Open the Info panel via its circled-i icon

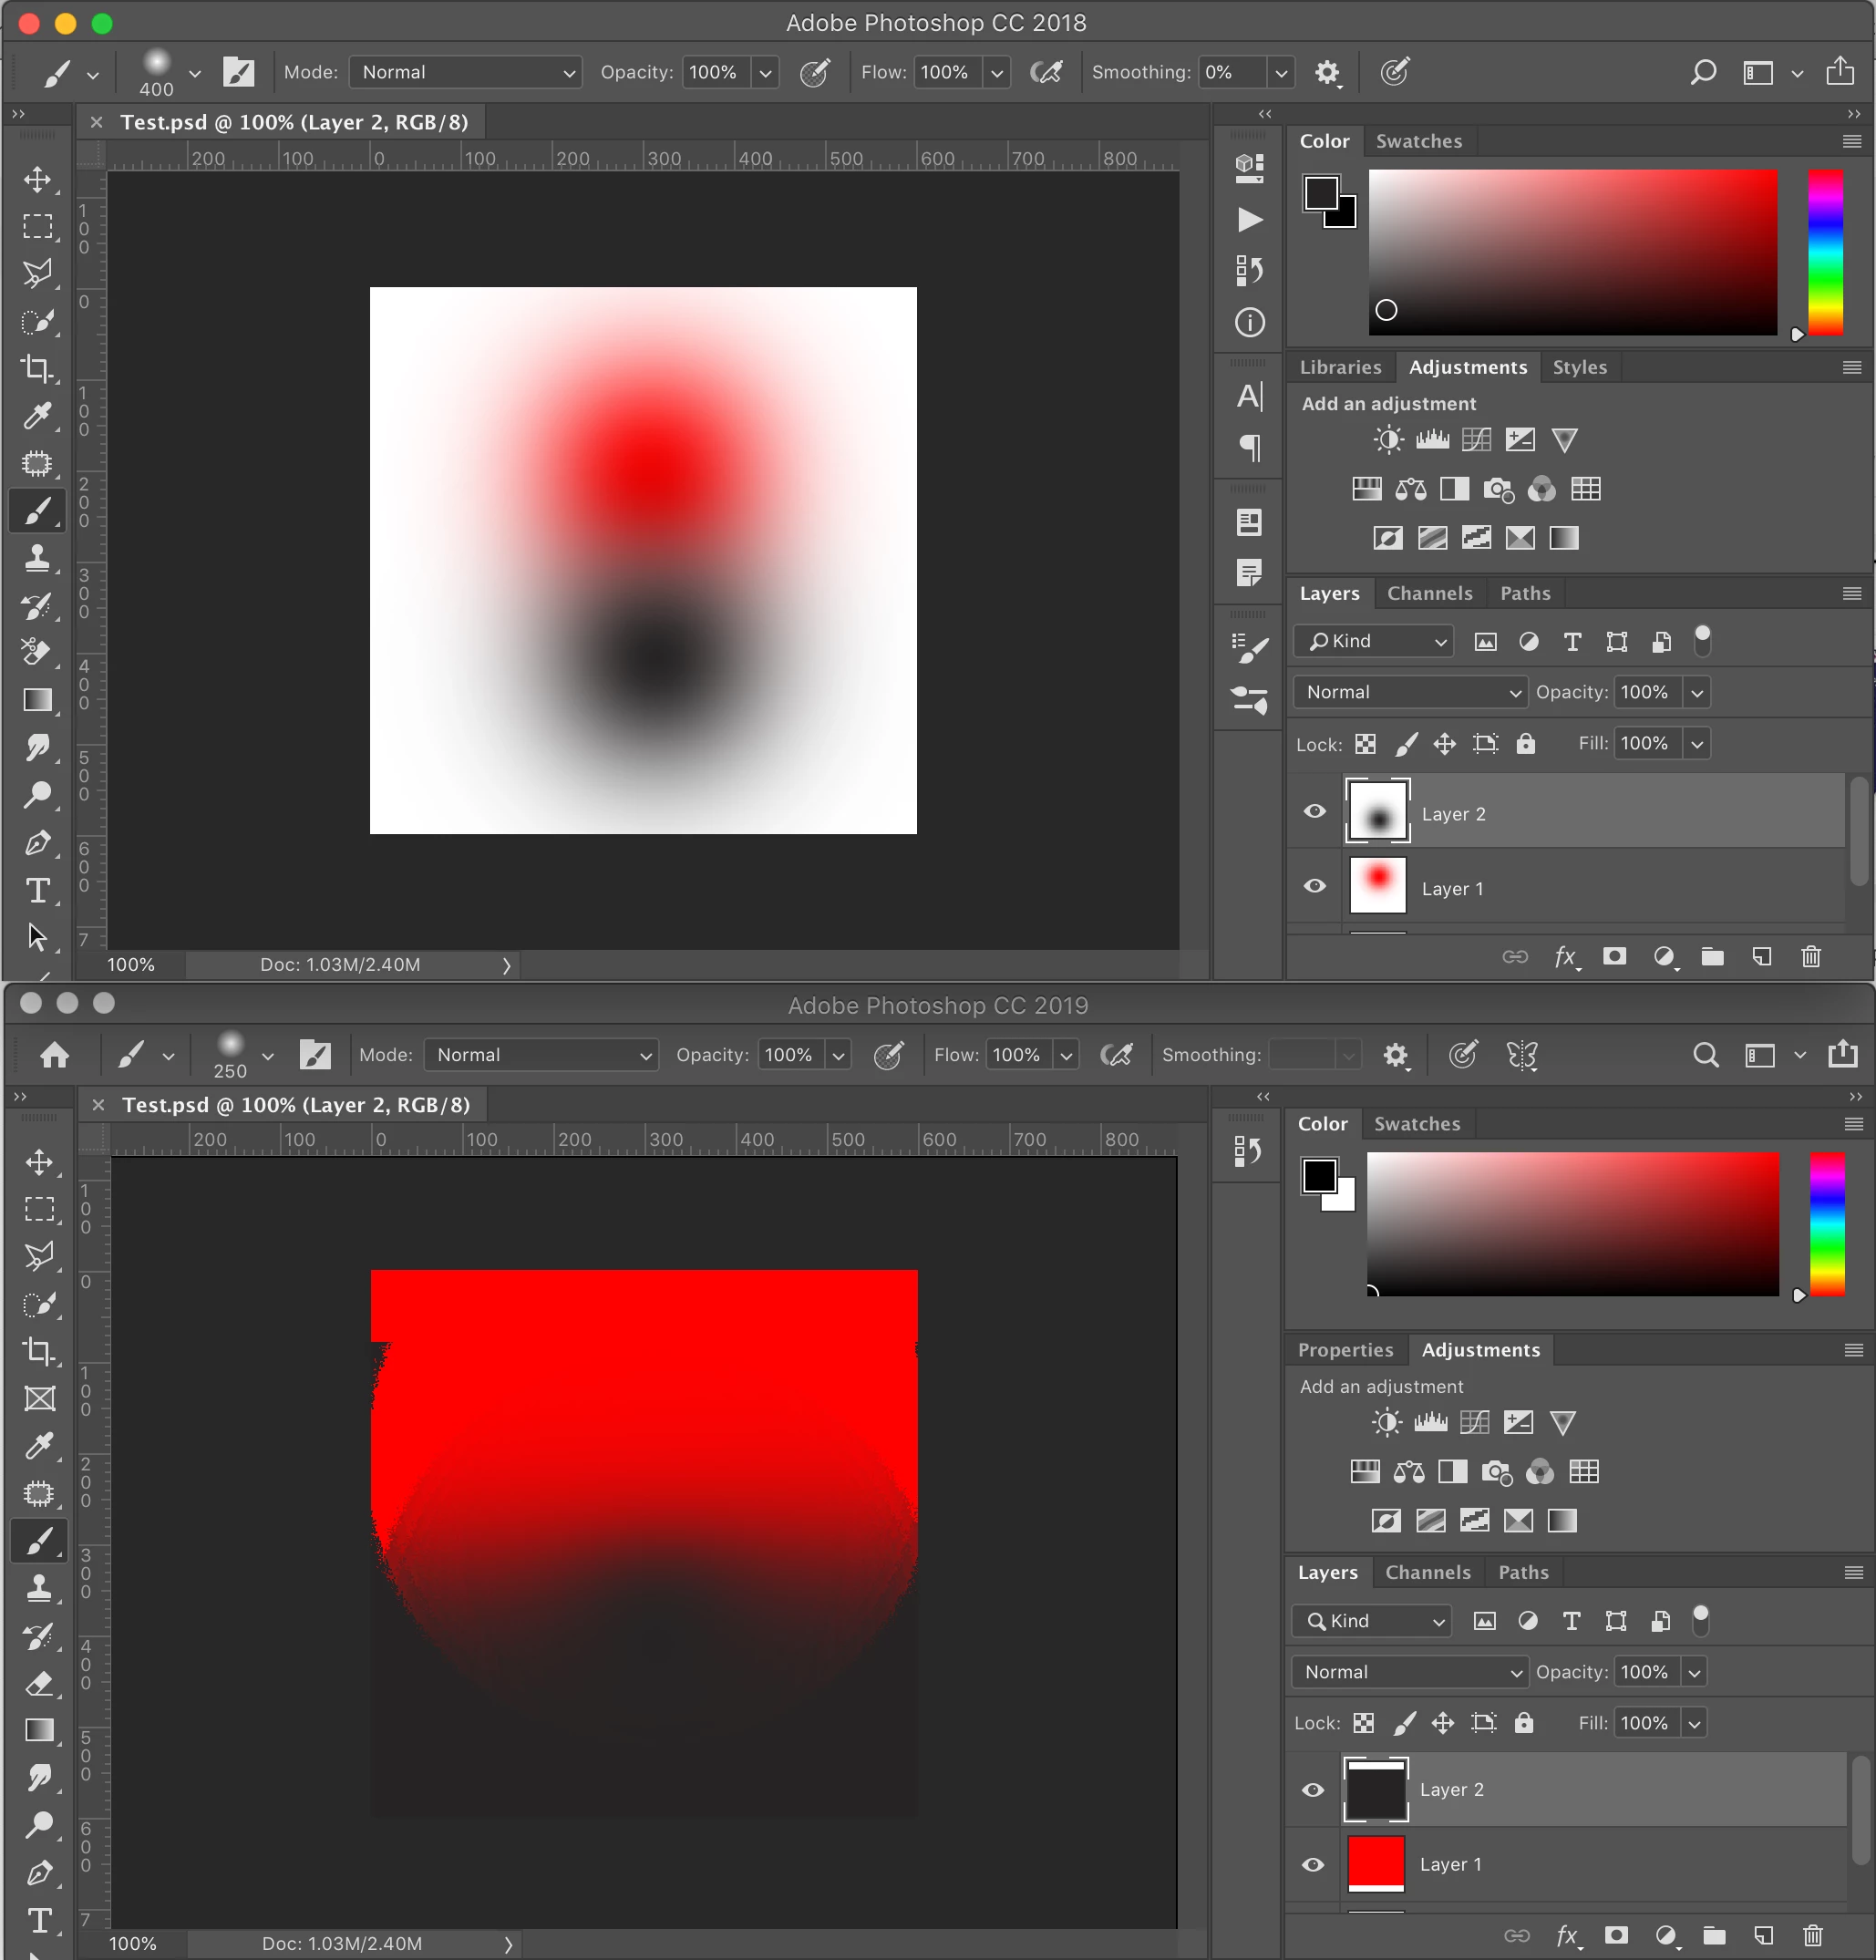click(1249, 322)
